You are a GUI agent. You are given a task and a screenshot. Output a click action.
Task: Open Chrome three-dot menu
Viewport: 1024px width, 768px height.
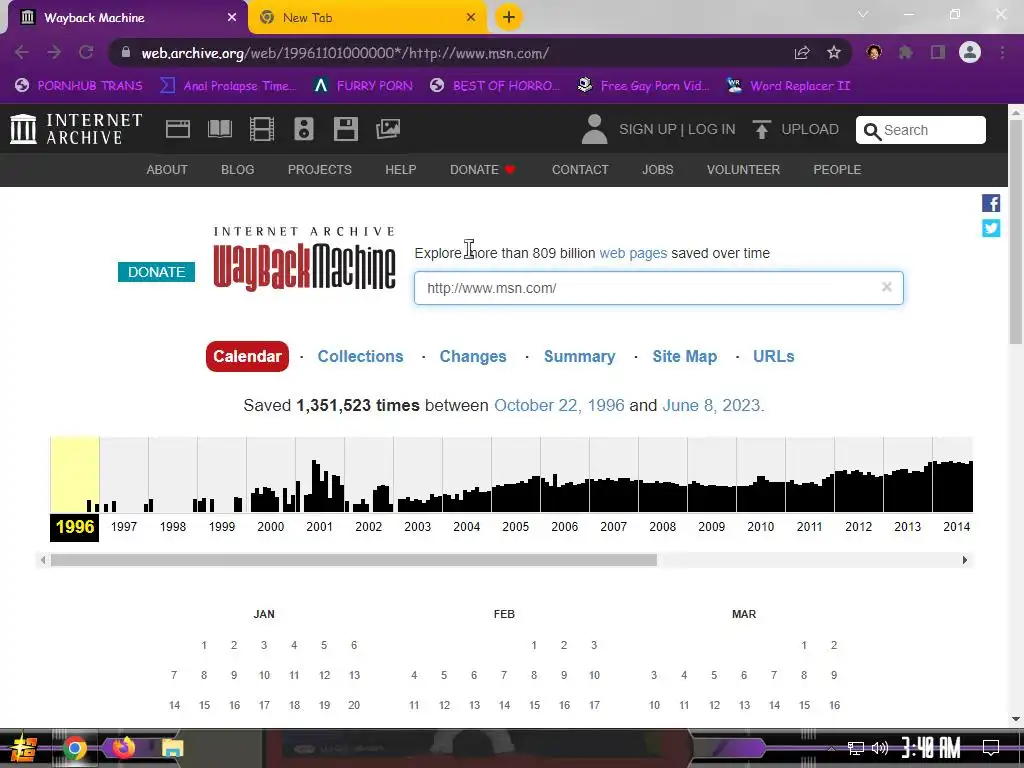coord(1002,52)
